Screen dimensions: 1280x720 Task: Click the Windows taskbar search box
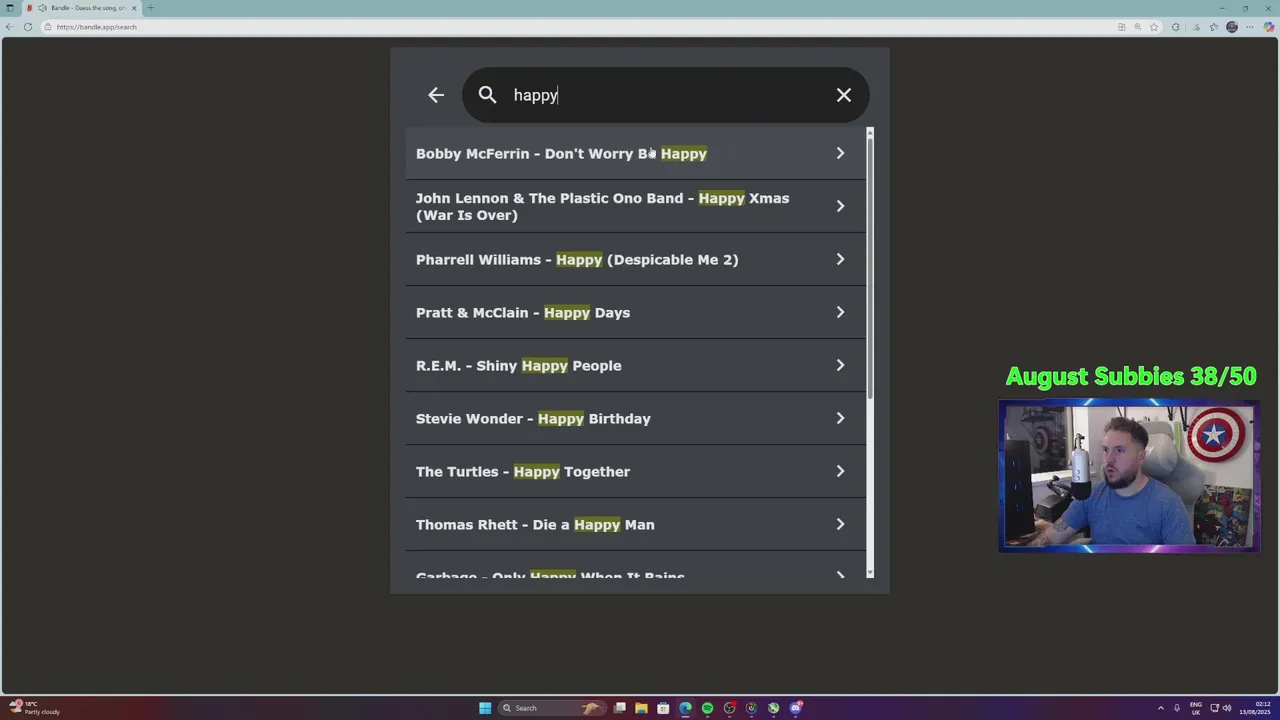click(x=552, y=708)
